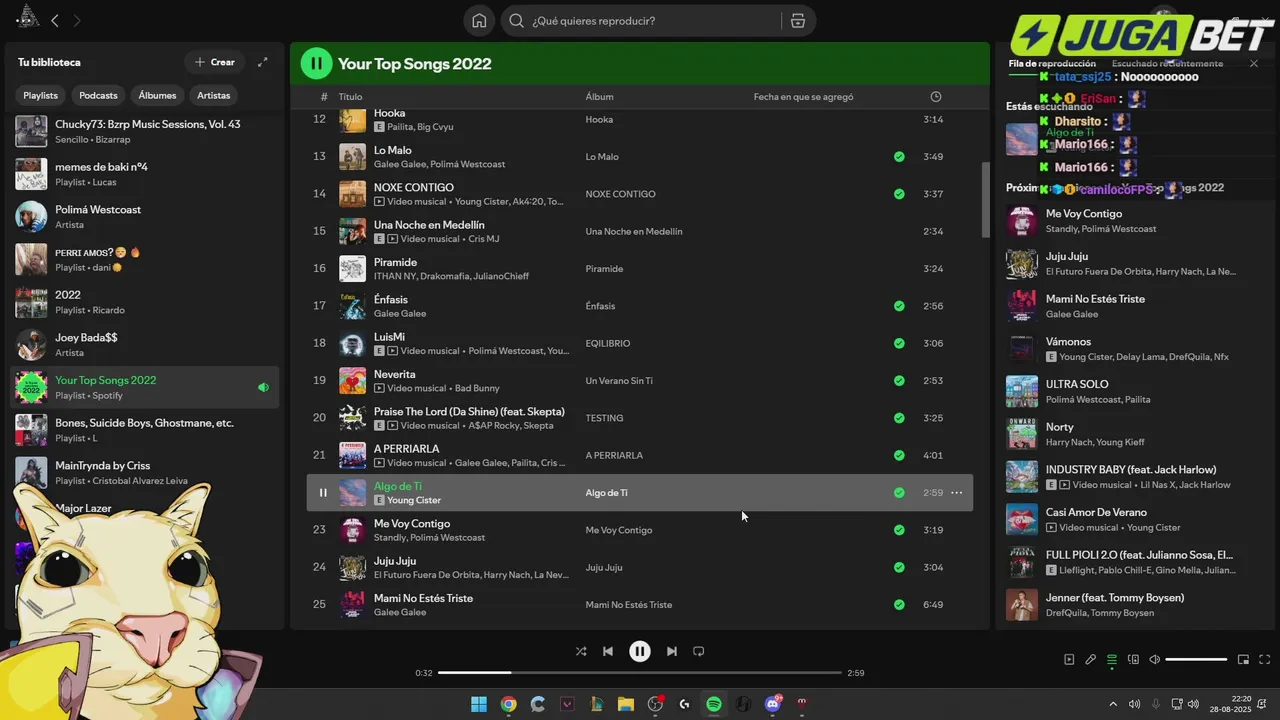The width and height of the screenshot is (1280, 720).
Task: Open the three-dot options for Algo de Ti
Action: (956, 492)
